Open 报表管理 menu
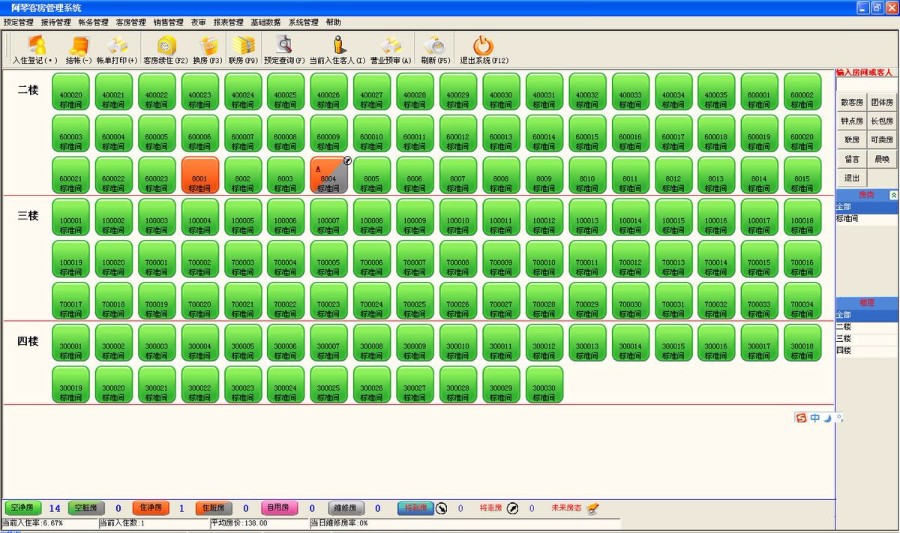900x533 pixels. point(228,22)
